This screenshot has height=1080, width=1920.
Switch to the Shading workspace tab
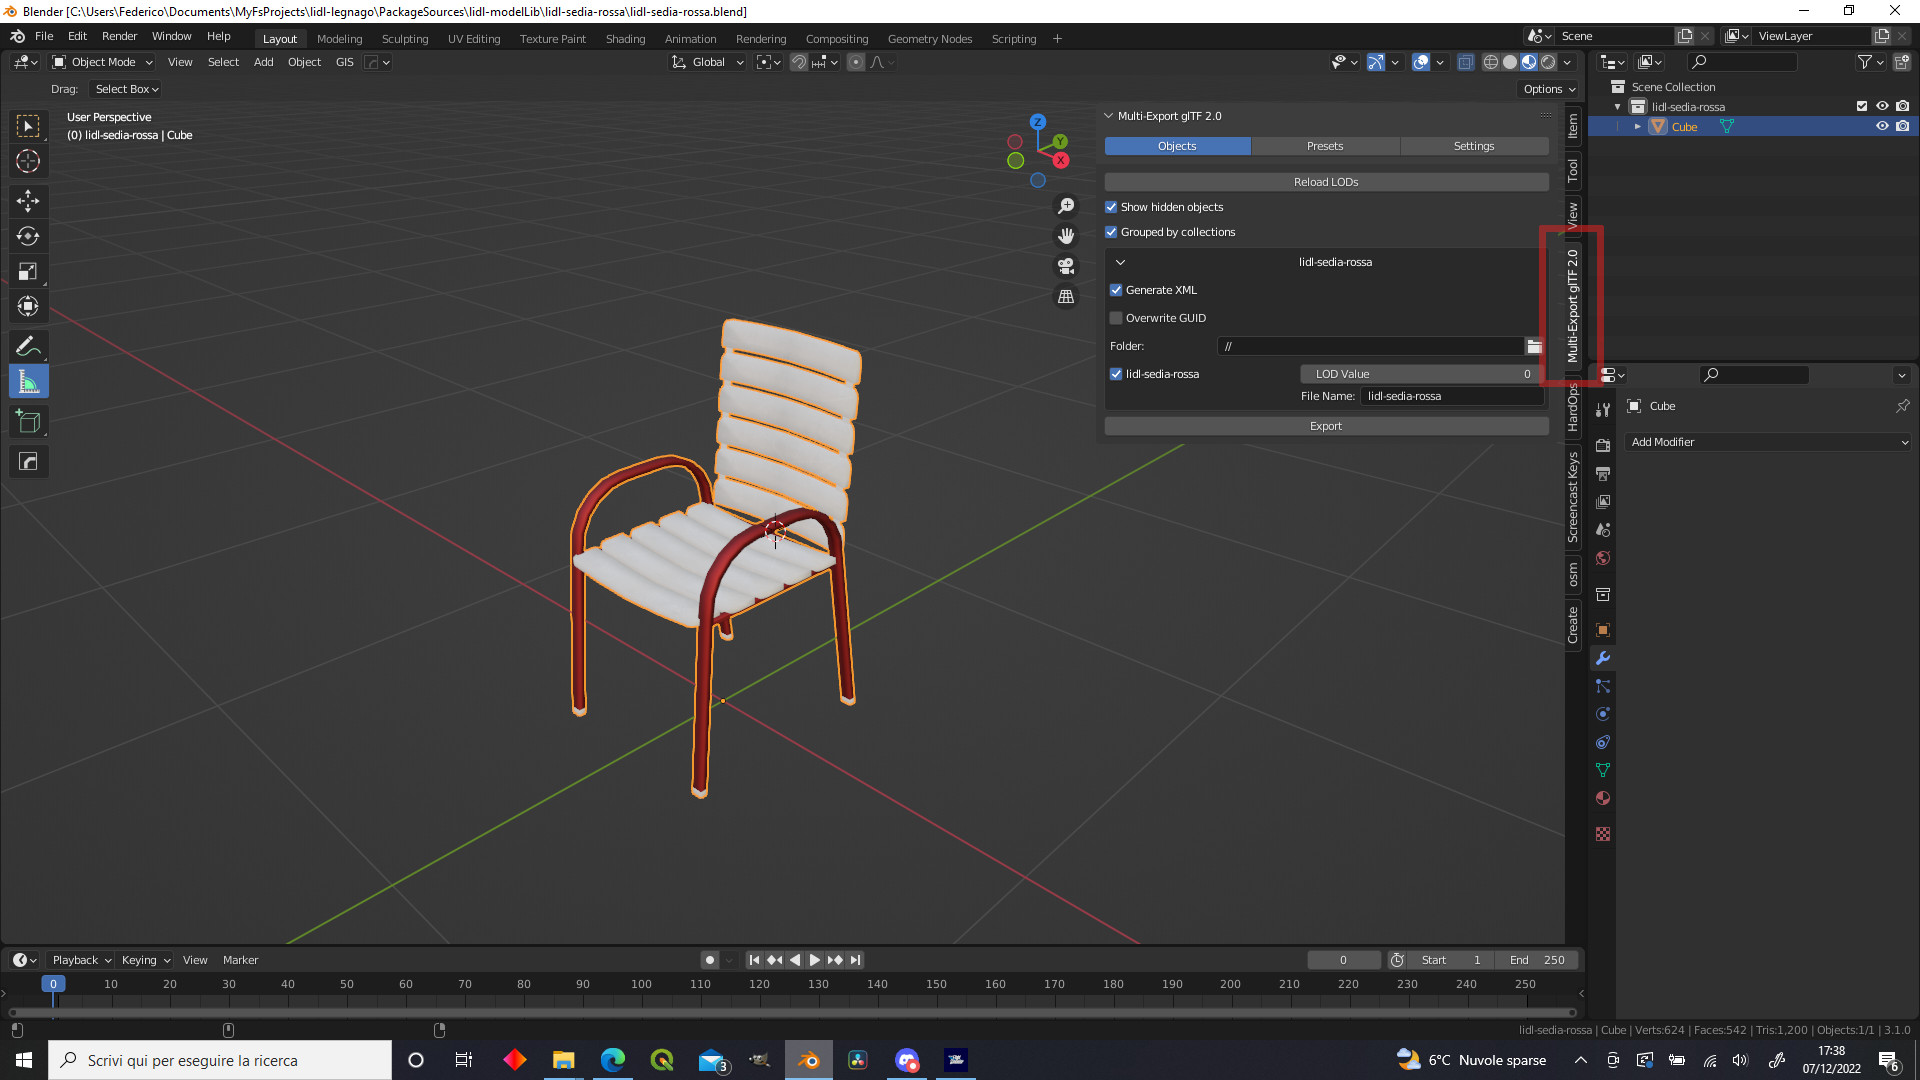(x=625, y=38)
